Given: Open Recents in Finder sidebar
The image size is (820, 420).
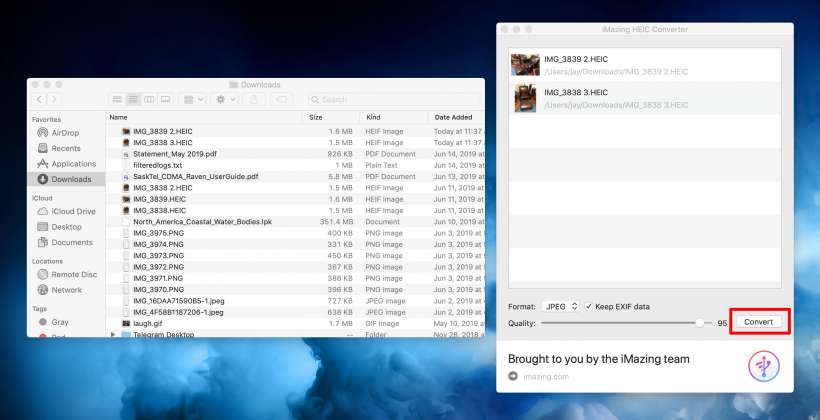Looking at the screenshot, I should [66, 149].
